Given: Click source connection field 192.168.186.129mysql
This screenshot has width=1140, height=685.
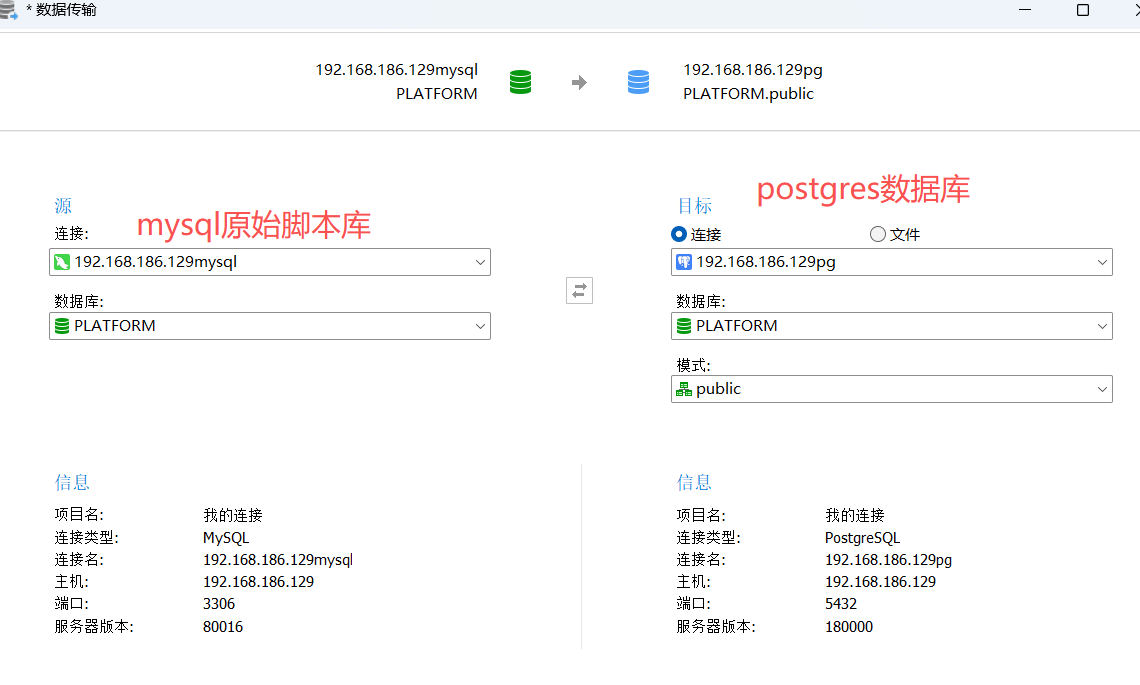Looking at the screenshot, I should pos(270,262).
